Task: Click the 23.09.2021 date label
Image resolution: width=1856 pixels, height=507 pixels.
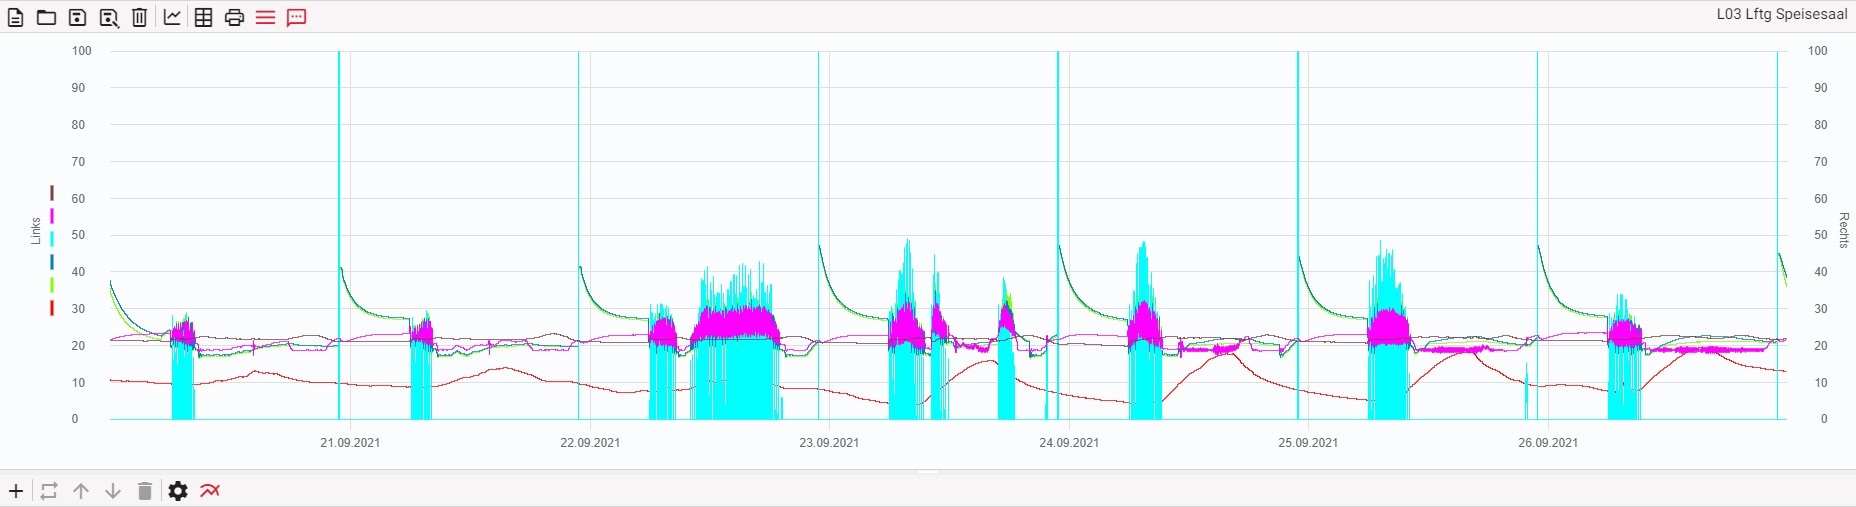Action: click(x=829, y=442)
